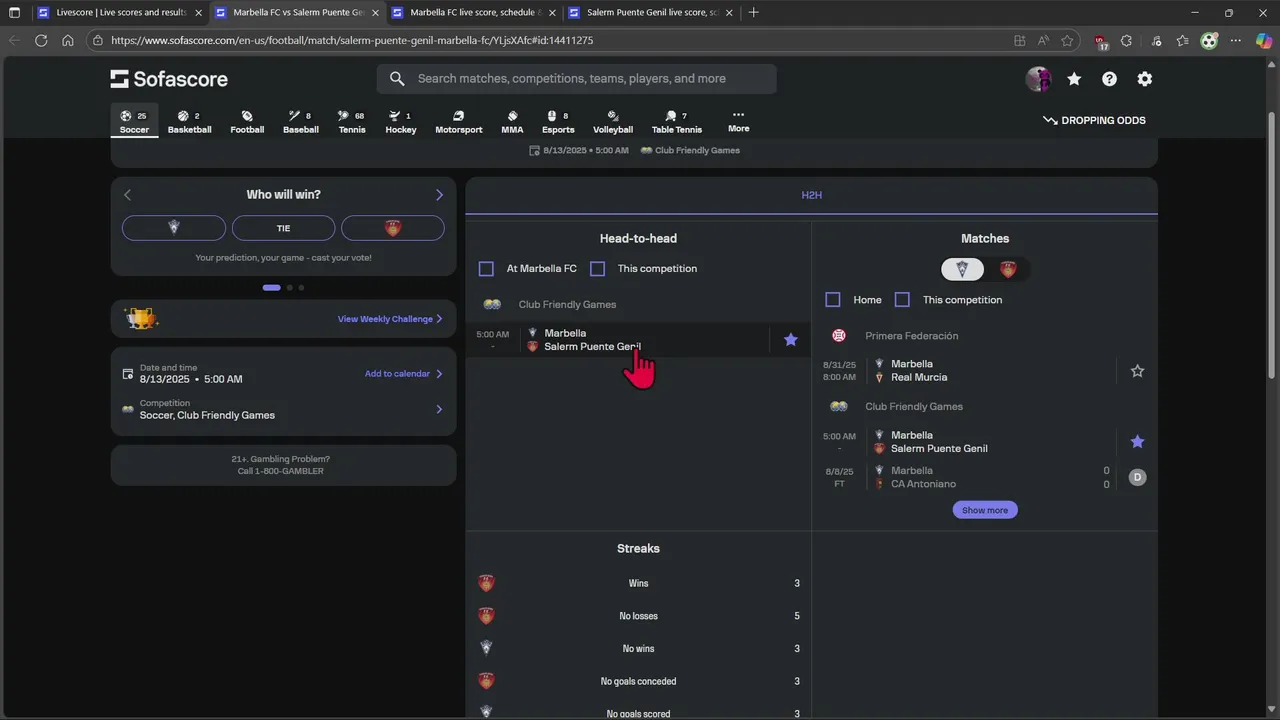1280x720 pixels.
Task: Select the Hockey sport tab
Action: (400, 122)
